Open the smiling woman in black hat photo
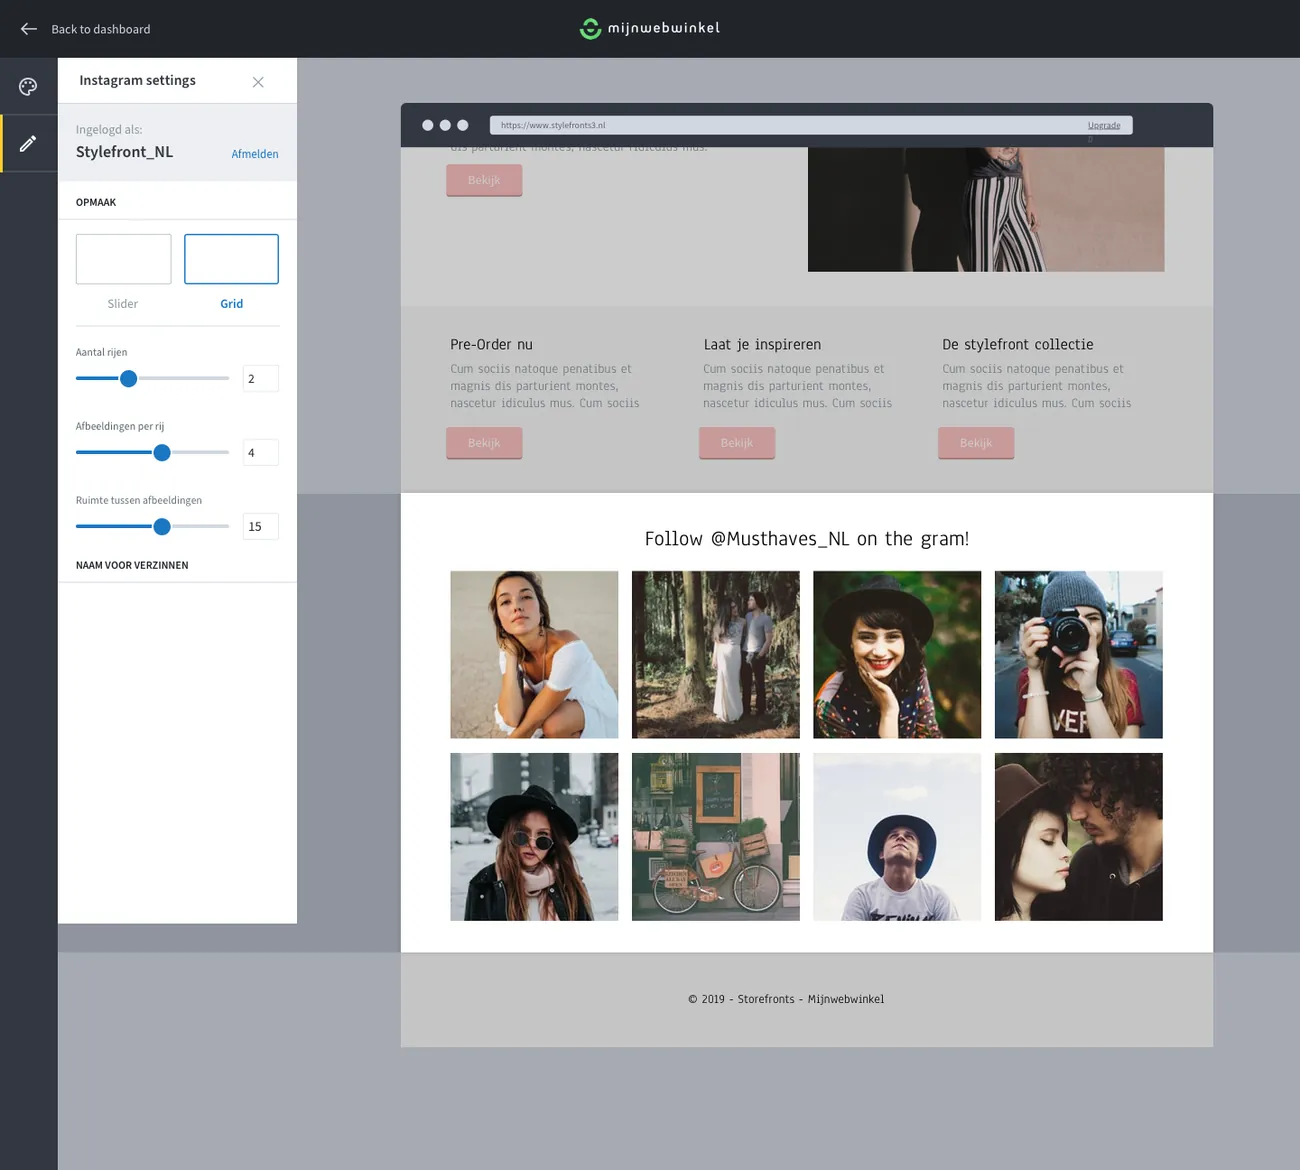 [897, 655]
